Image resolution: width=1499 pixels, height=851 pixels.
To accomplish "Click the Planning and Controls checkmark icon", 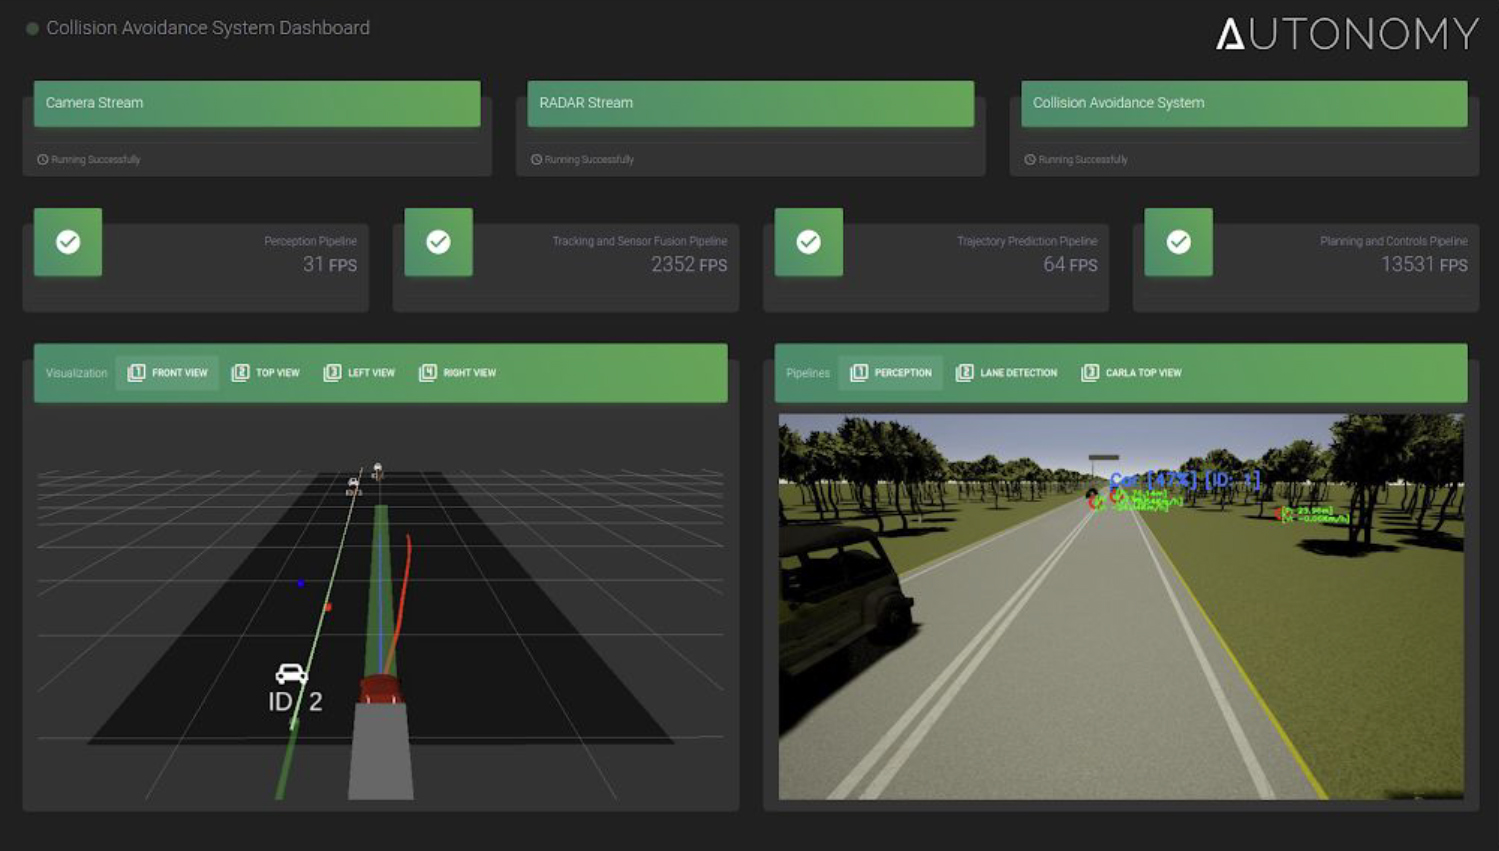I will click(x=1178, y=242).
